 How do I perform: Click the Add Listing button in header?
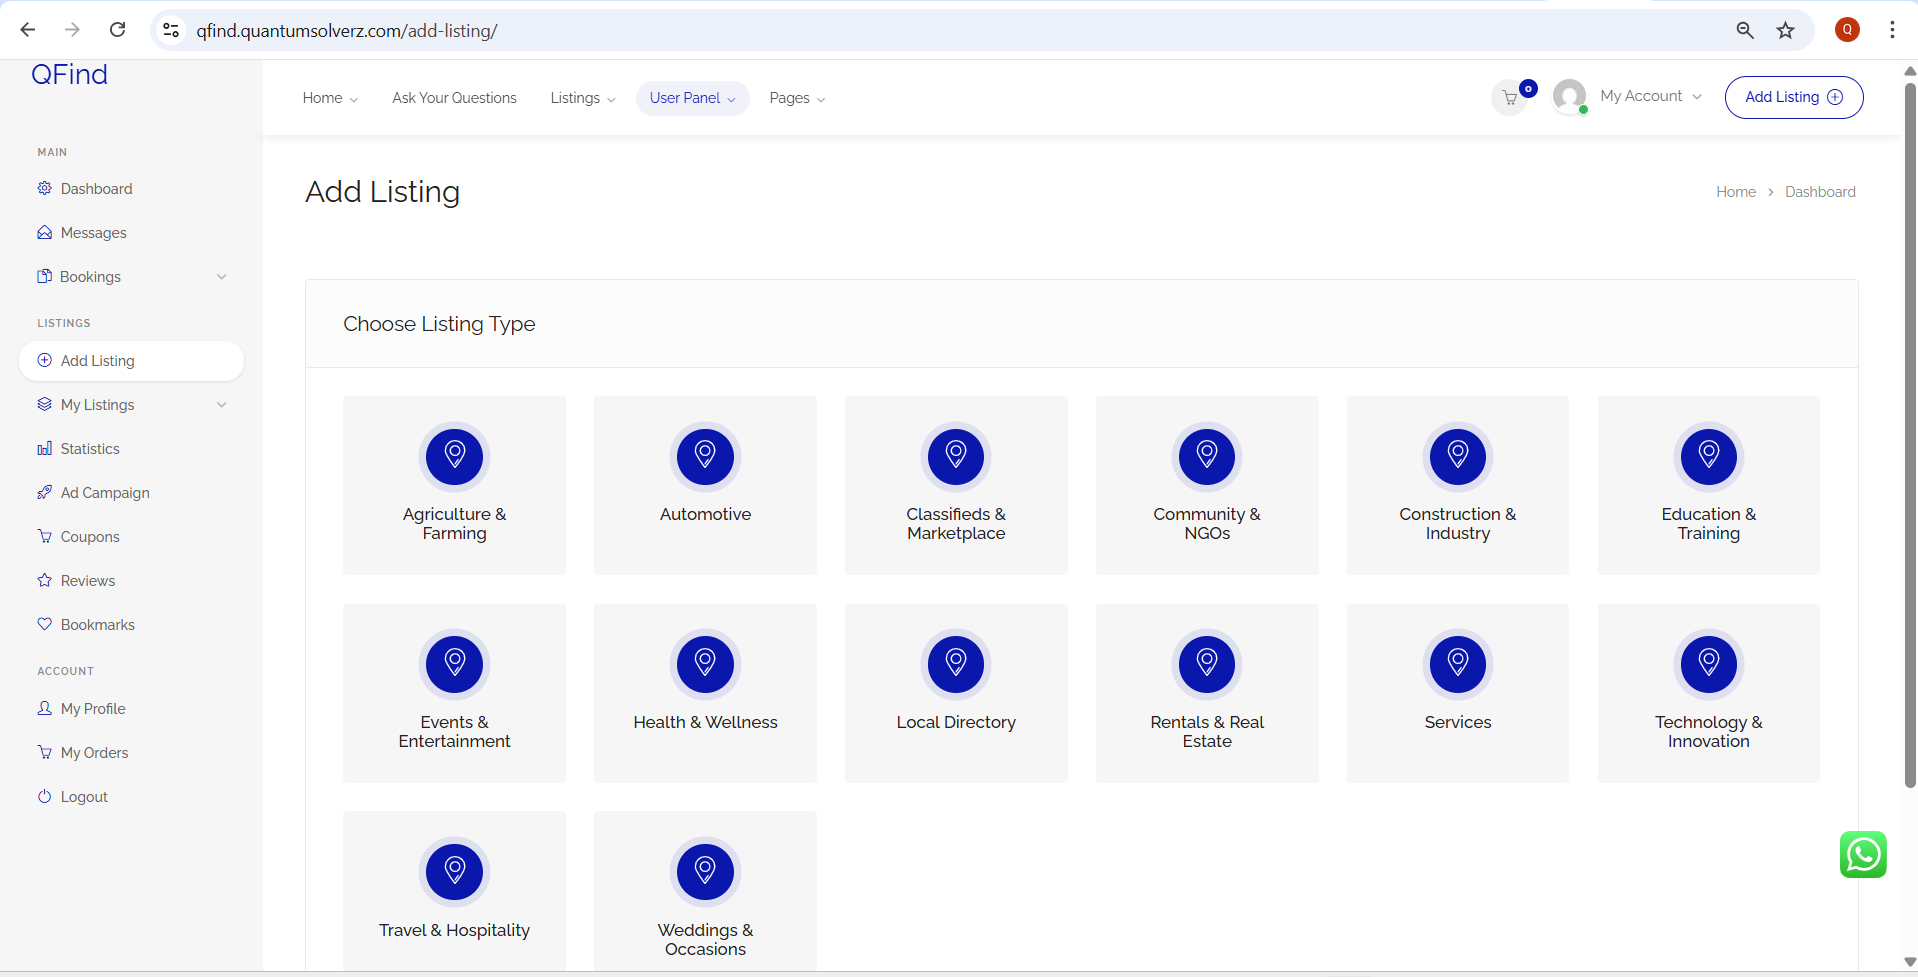pos(1793,97)
